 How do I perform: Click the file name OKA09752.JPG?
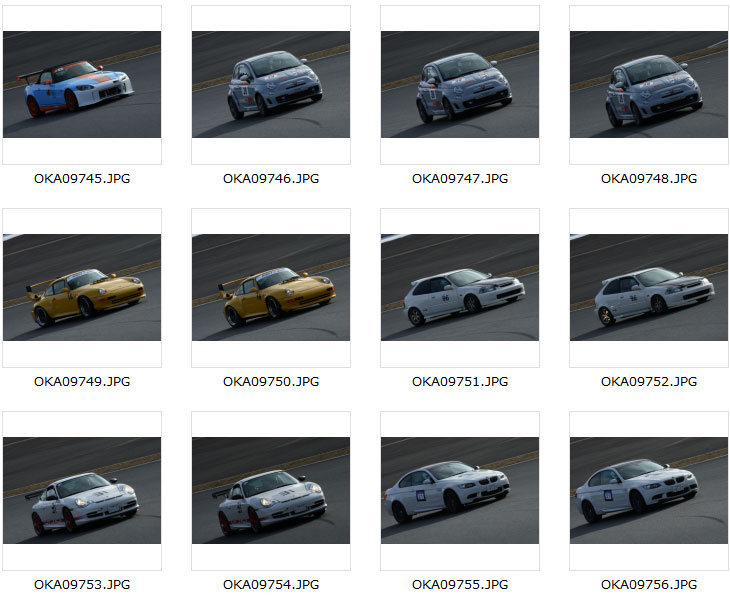pyautogui.click(x=649, y=382)
